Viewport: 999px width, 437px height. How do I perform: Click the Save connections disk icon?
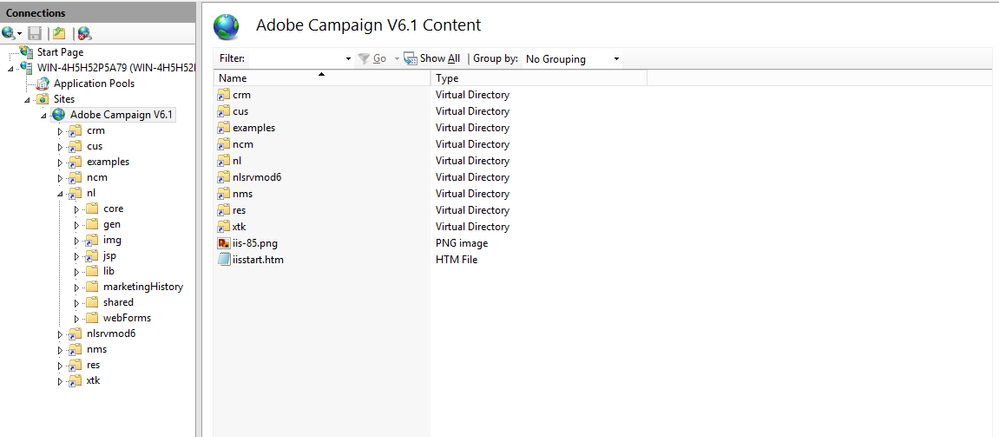pos(35,33)
